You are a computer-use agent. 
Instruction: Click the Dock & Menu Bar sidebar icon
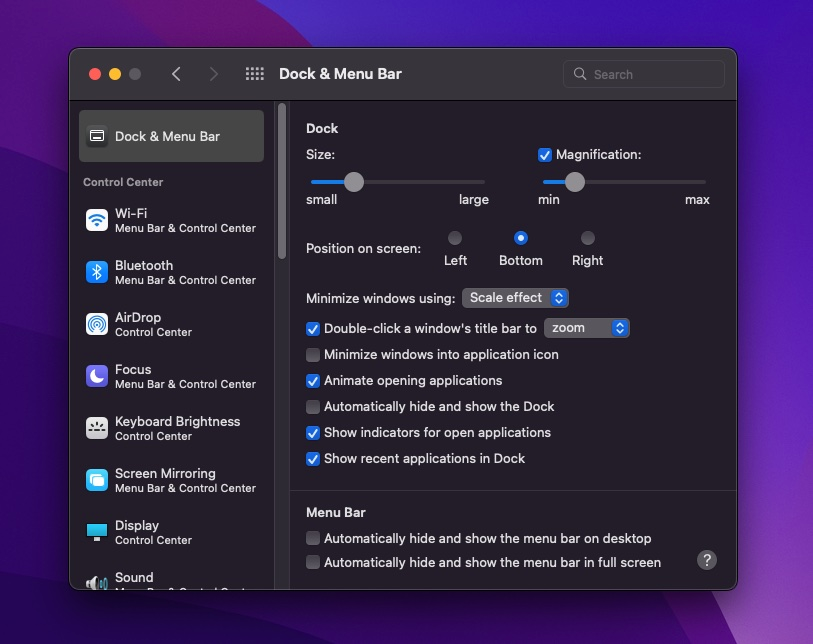tap(97, 136)
